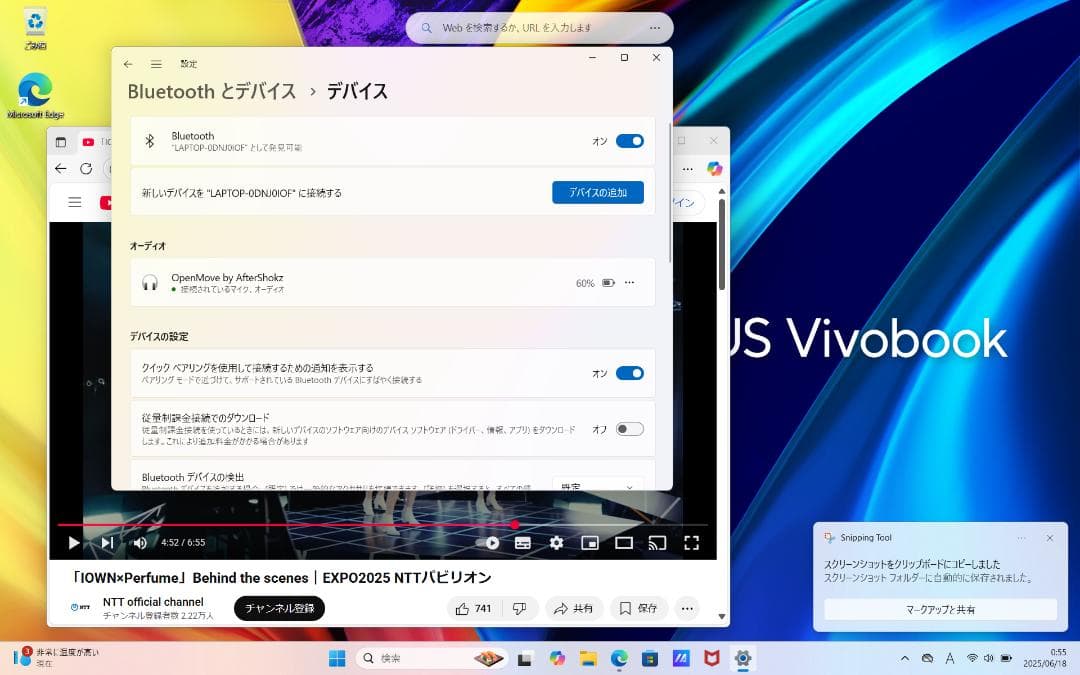Enter fullscreen on the YouTube video
Viewport: 1080px width, 675px height.
tap(691, 543)
